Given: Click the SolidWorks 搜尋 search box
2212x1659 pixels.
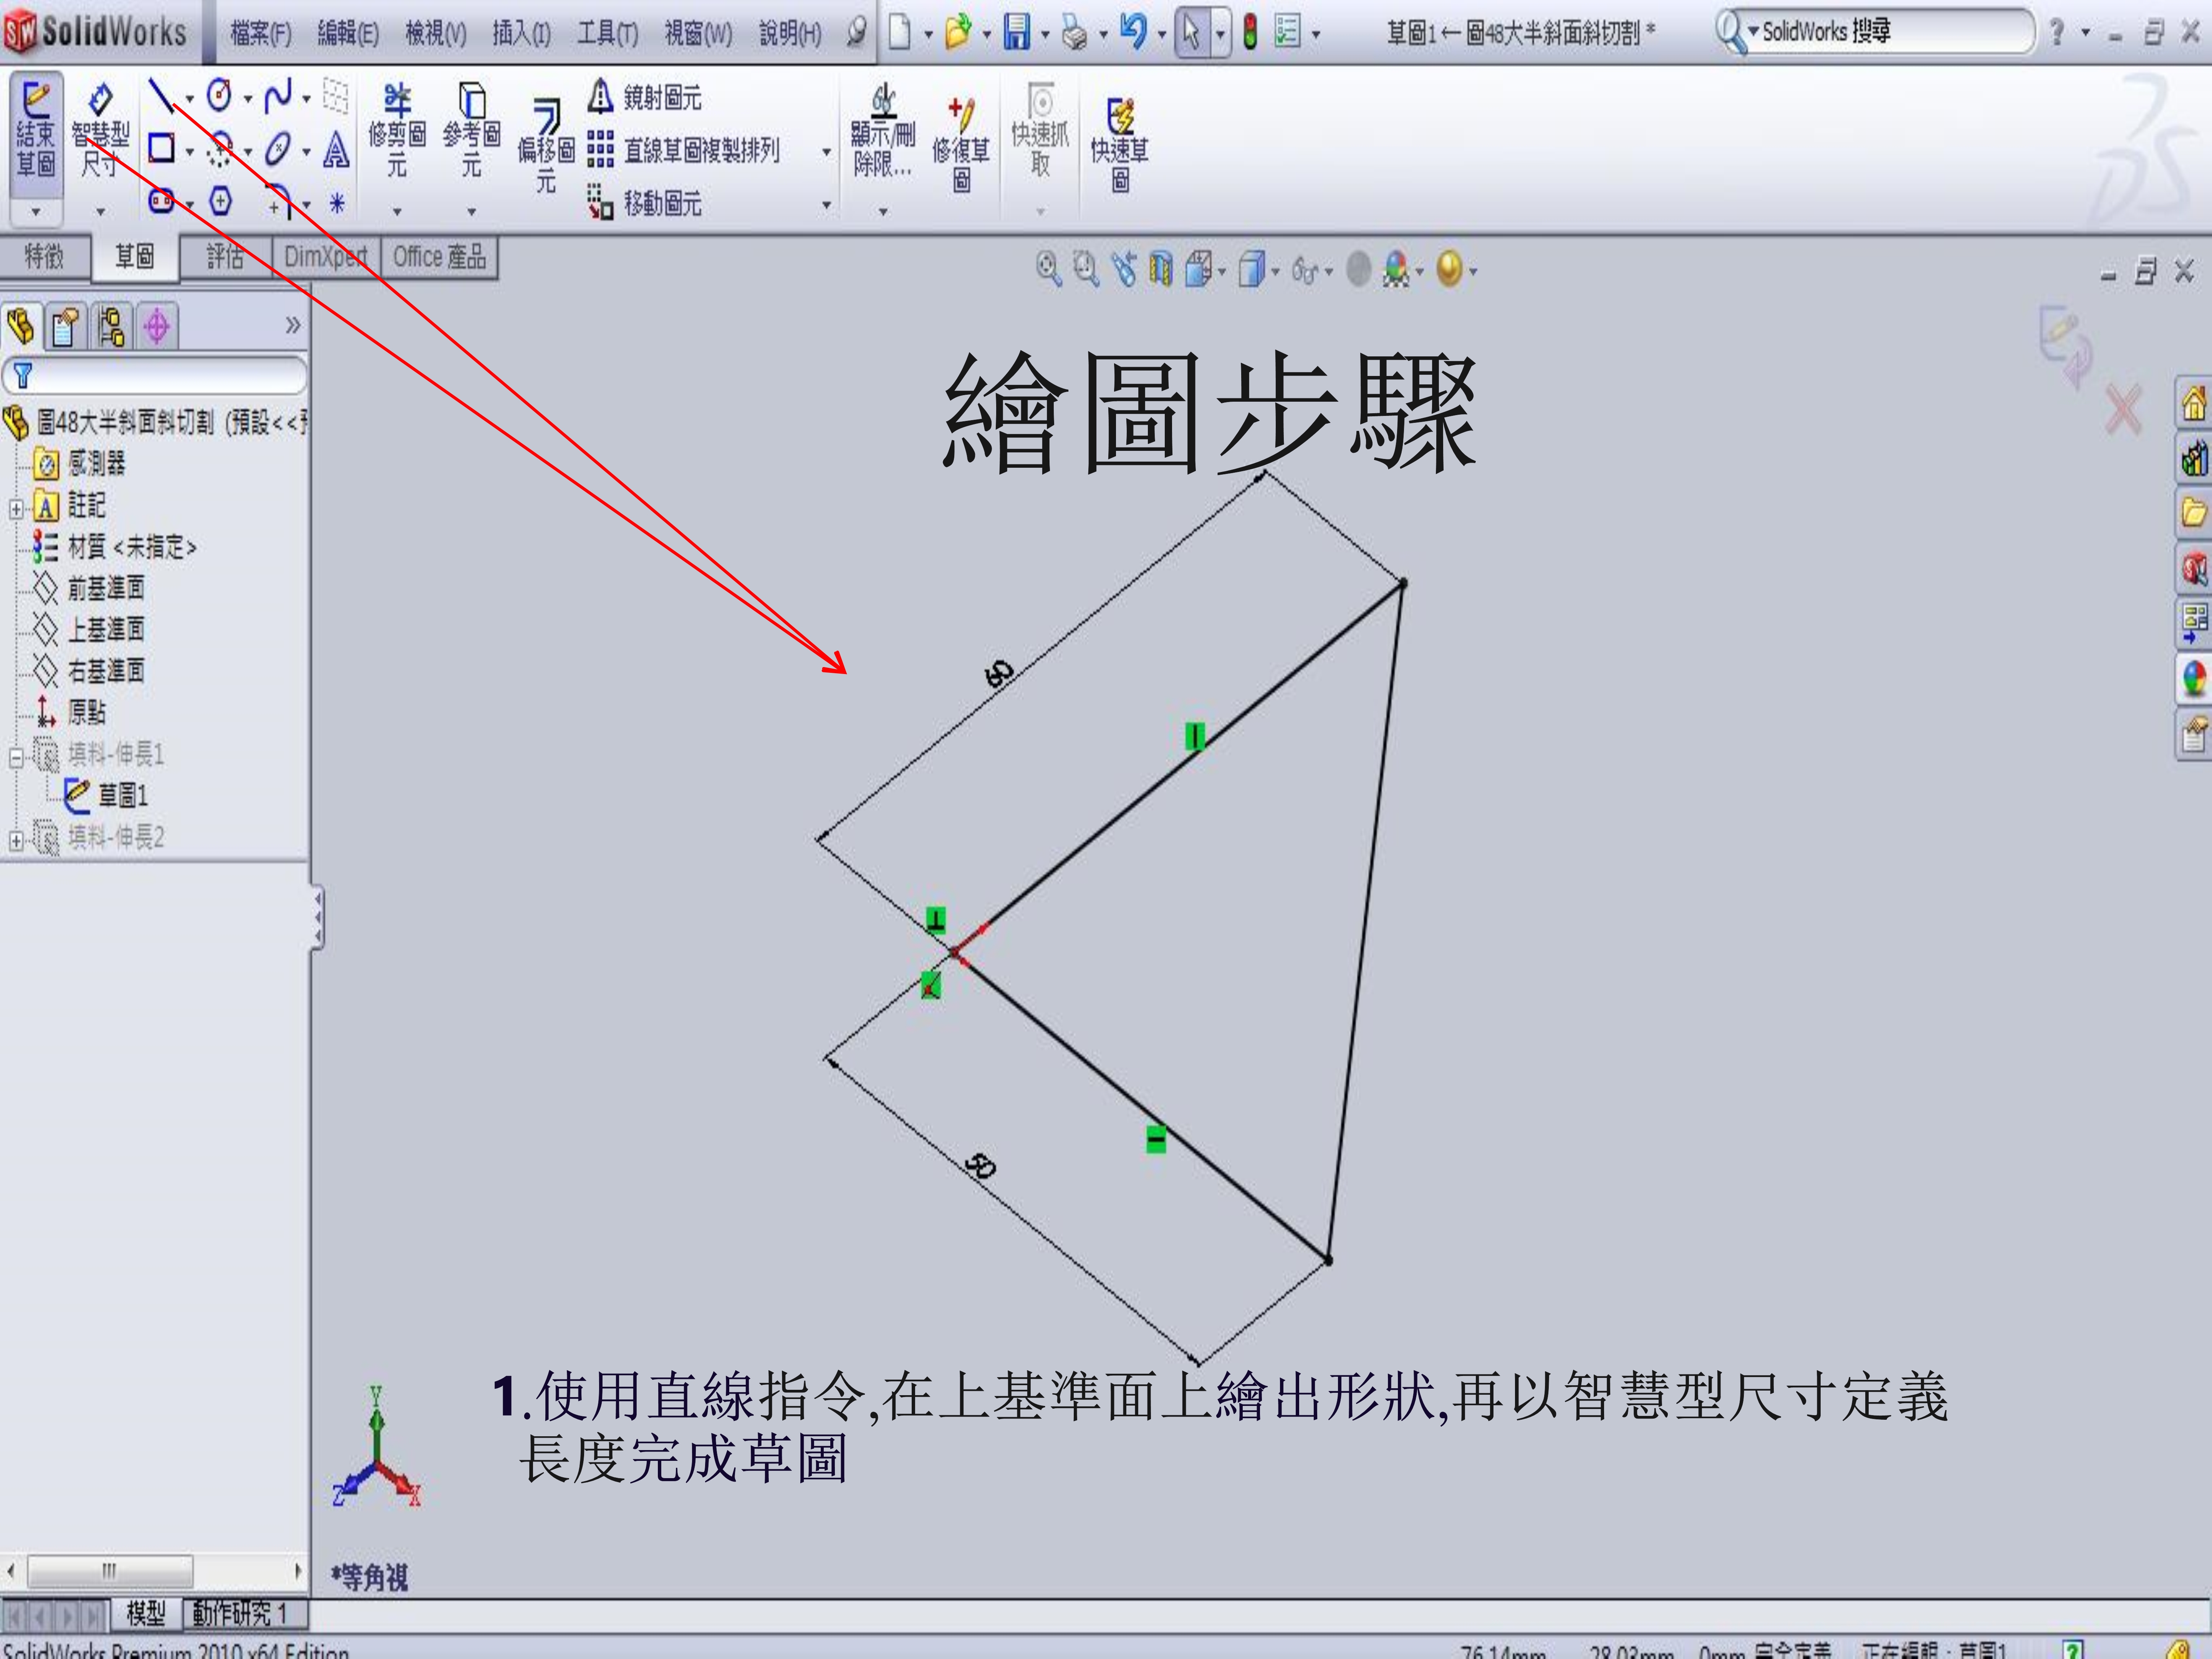Looking at the screenshot, I should (x=1874, y=32).
